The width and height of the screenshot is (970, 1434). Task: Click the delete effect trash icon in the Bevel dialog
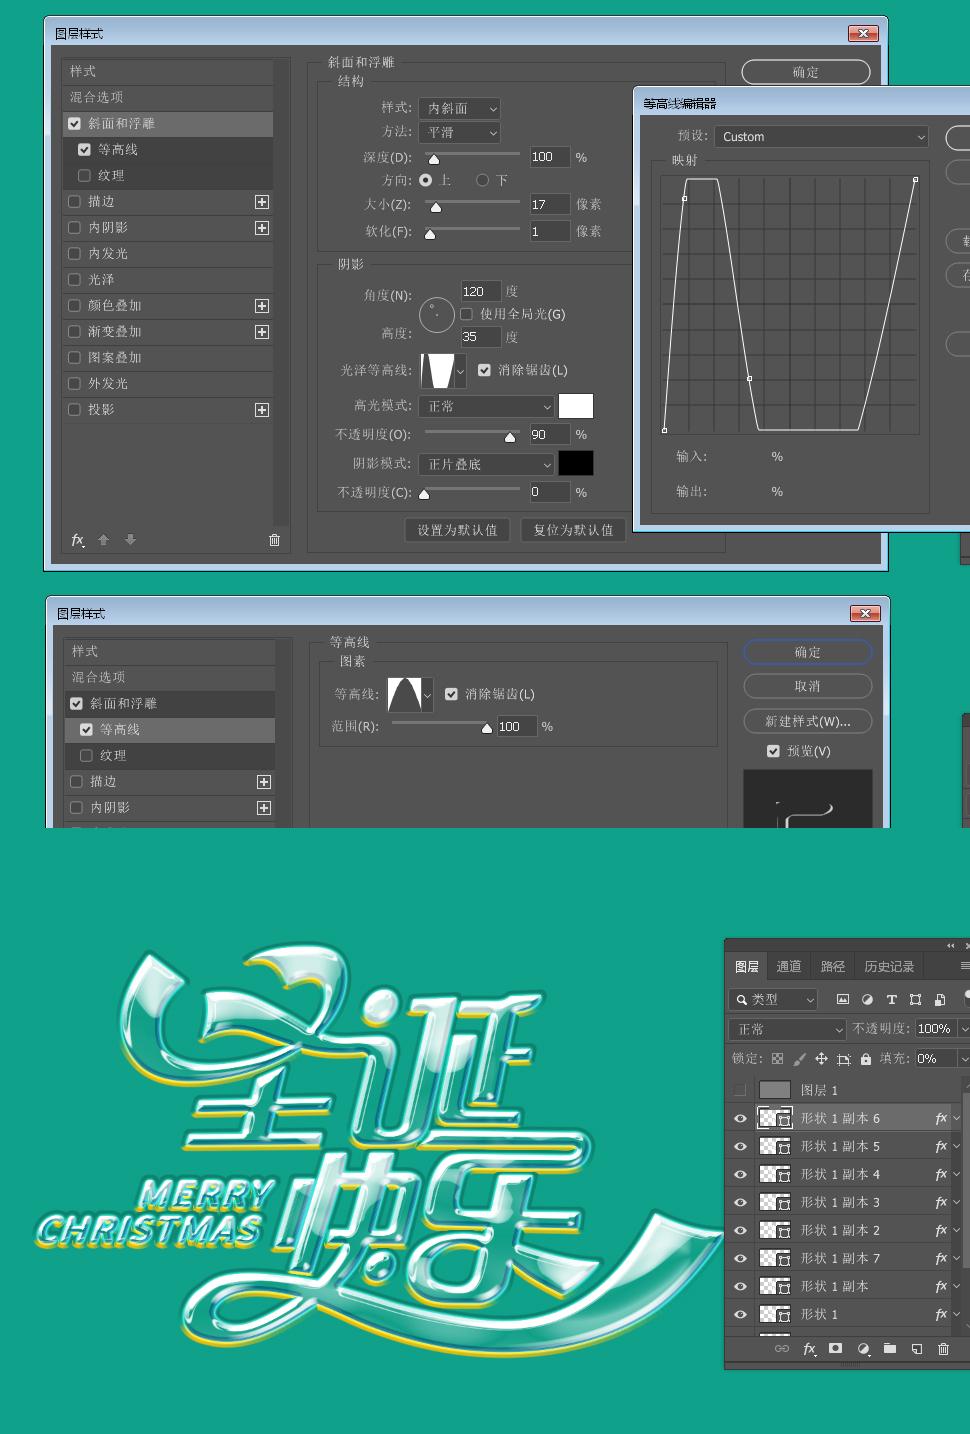click(x=274, y=540)
